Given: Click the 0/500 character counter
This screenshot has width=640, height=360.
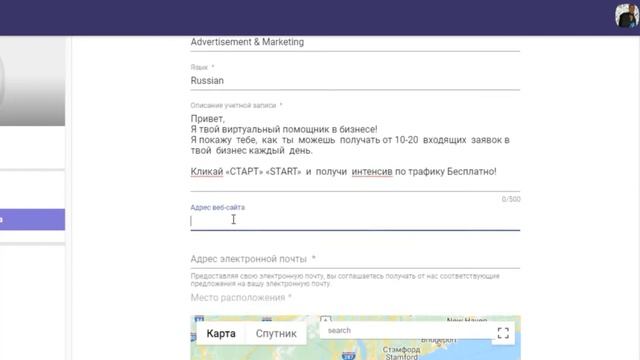Looking at the screenshot, I should (511, 199).
